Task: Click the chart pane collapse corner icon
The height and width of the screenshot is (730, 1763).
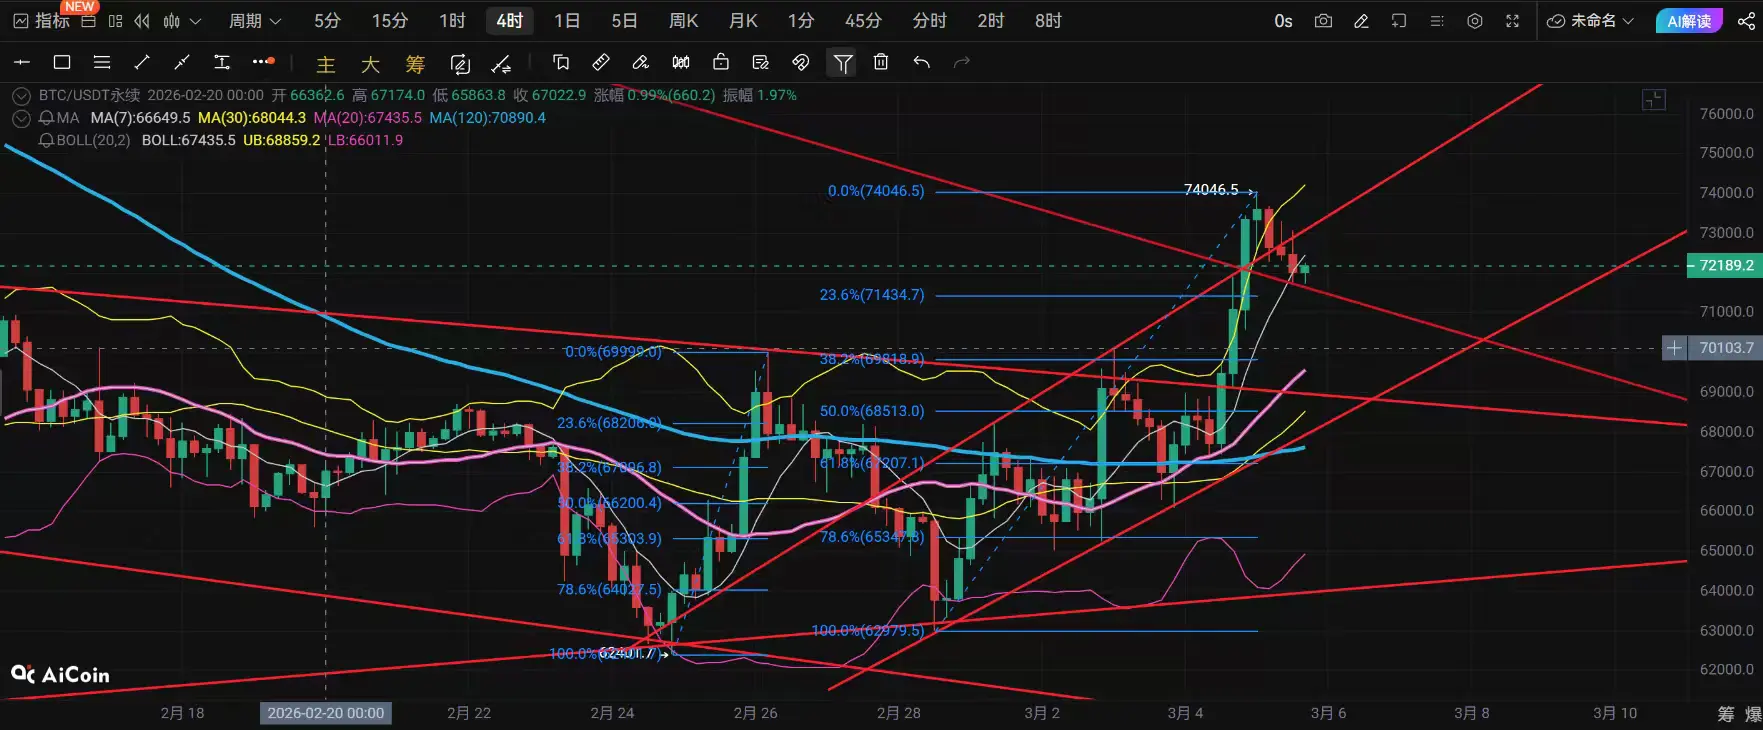Action: [1654, 100]
